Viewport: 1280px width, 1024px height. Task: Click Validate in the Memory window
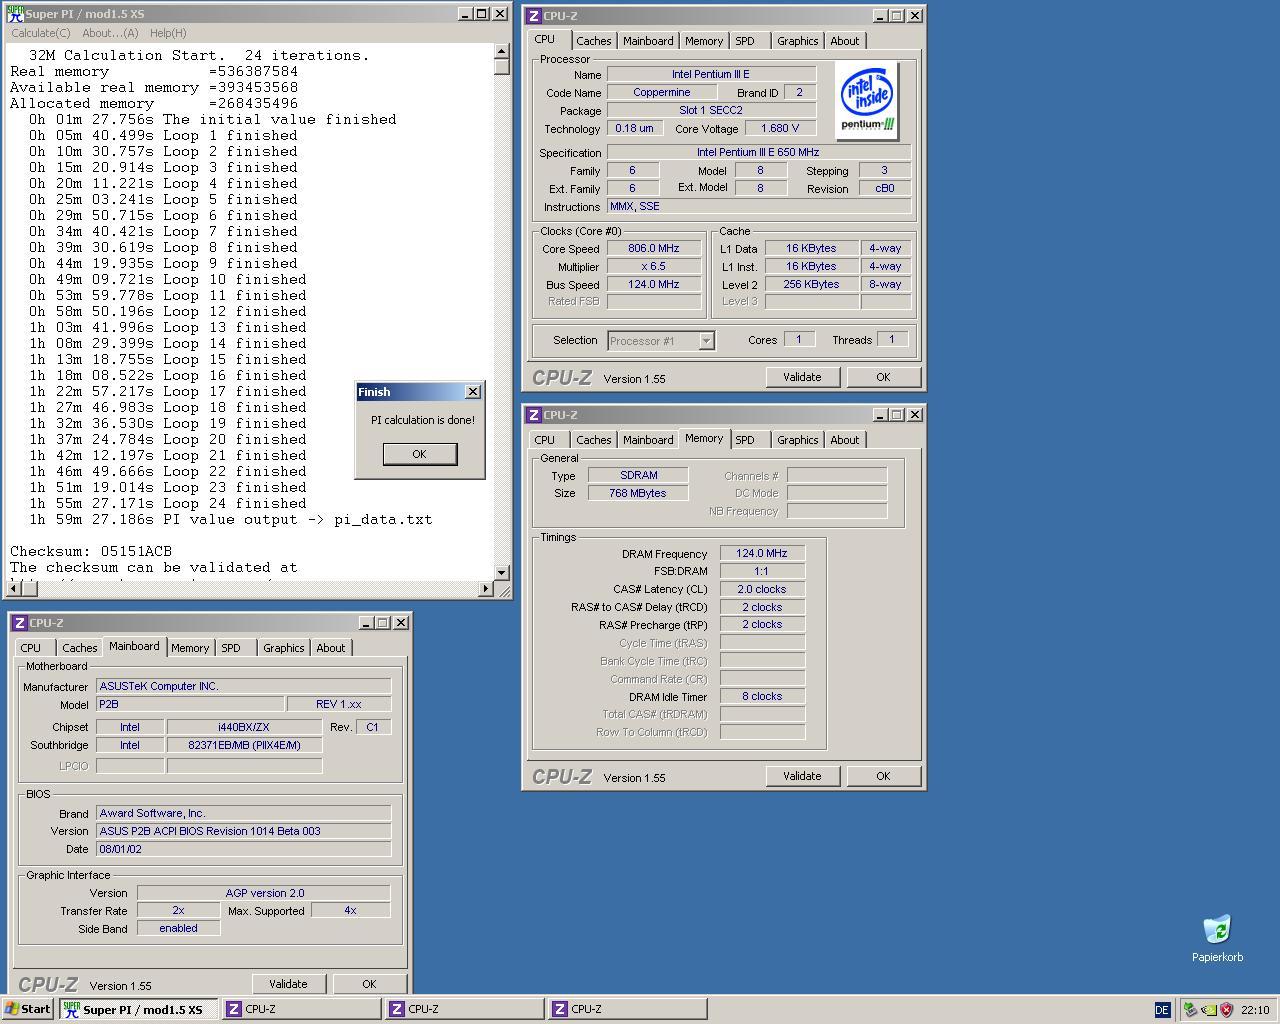[x=802, y=776]
